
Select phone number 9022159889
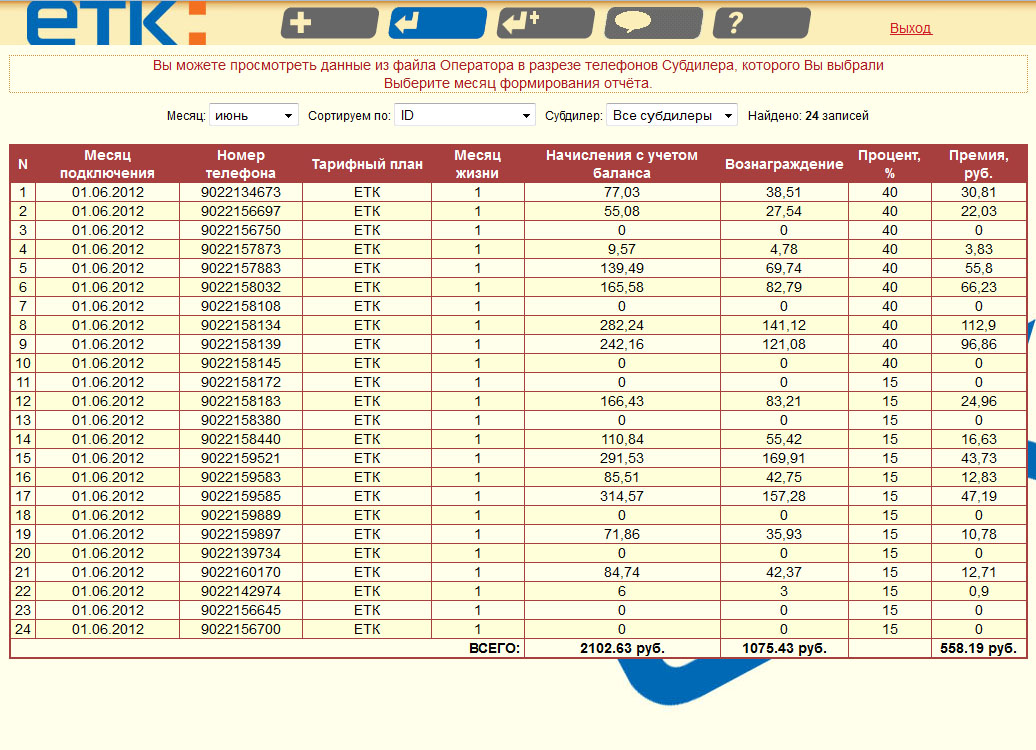240,515
